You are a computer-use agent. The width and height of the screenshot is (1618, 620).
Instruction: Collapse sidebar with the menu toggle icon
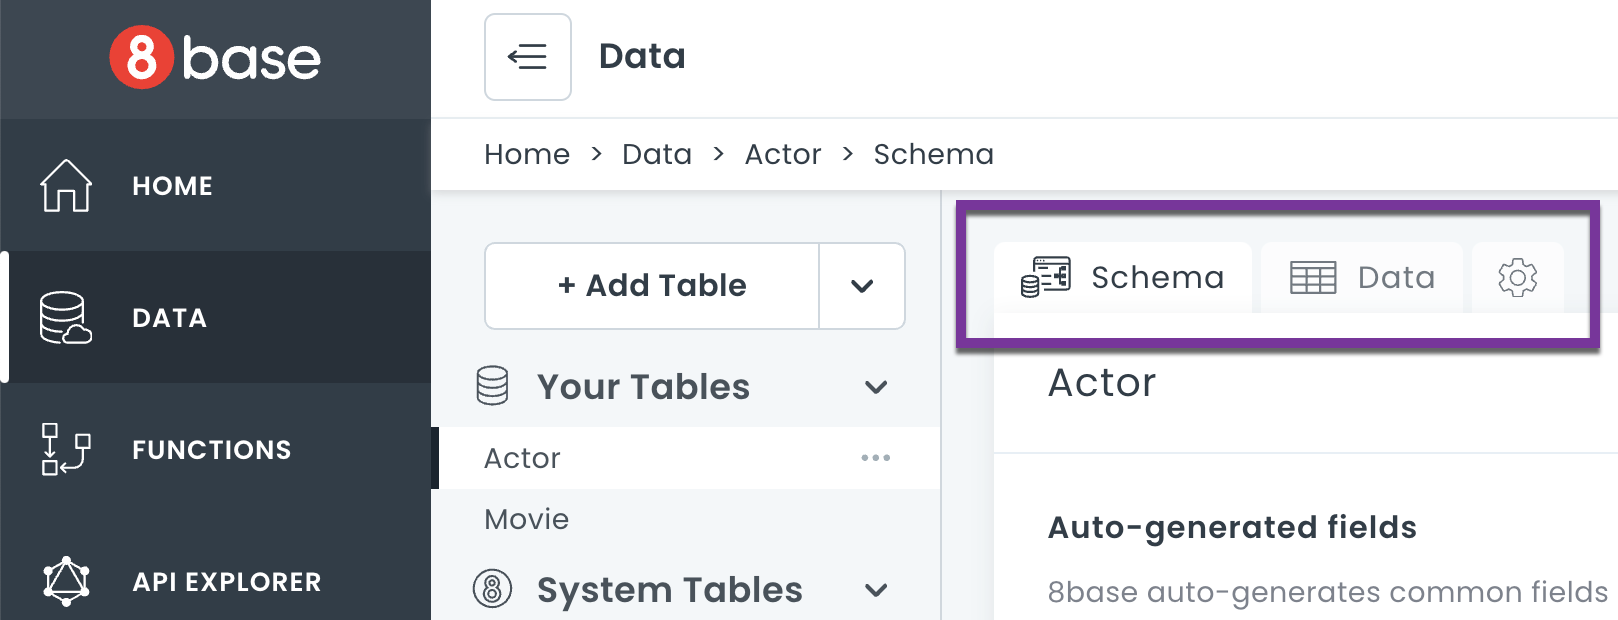[527, 57]
